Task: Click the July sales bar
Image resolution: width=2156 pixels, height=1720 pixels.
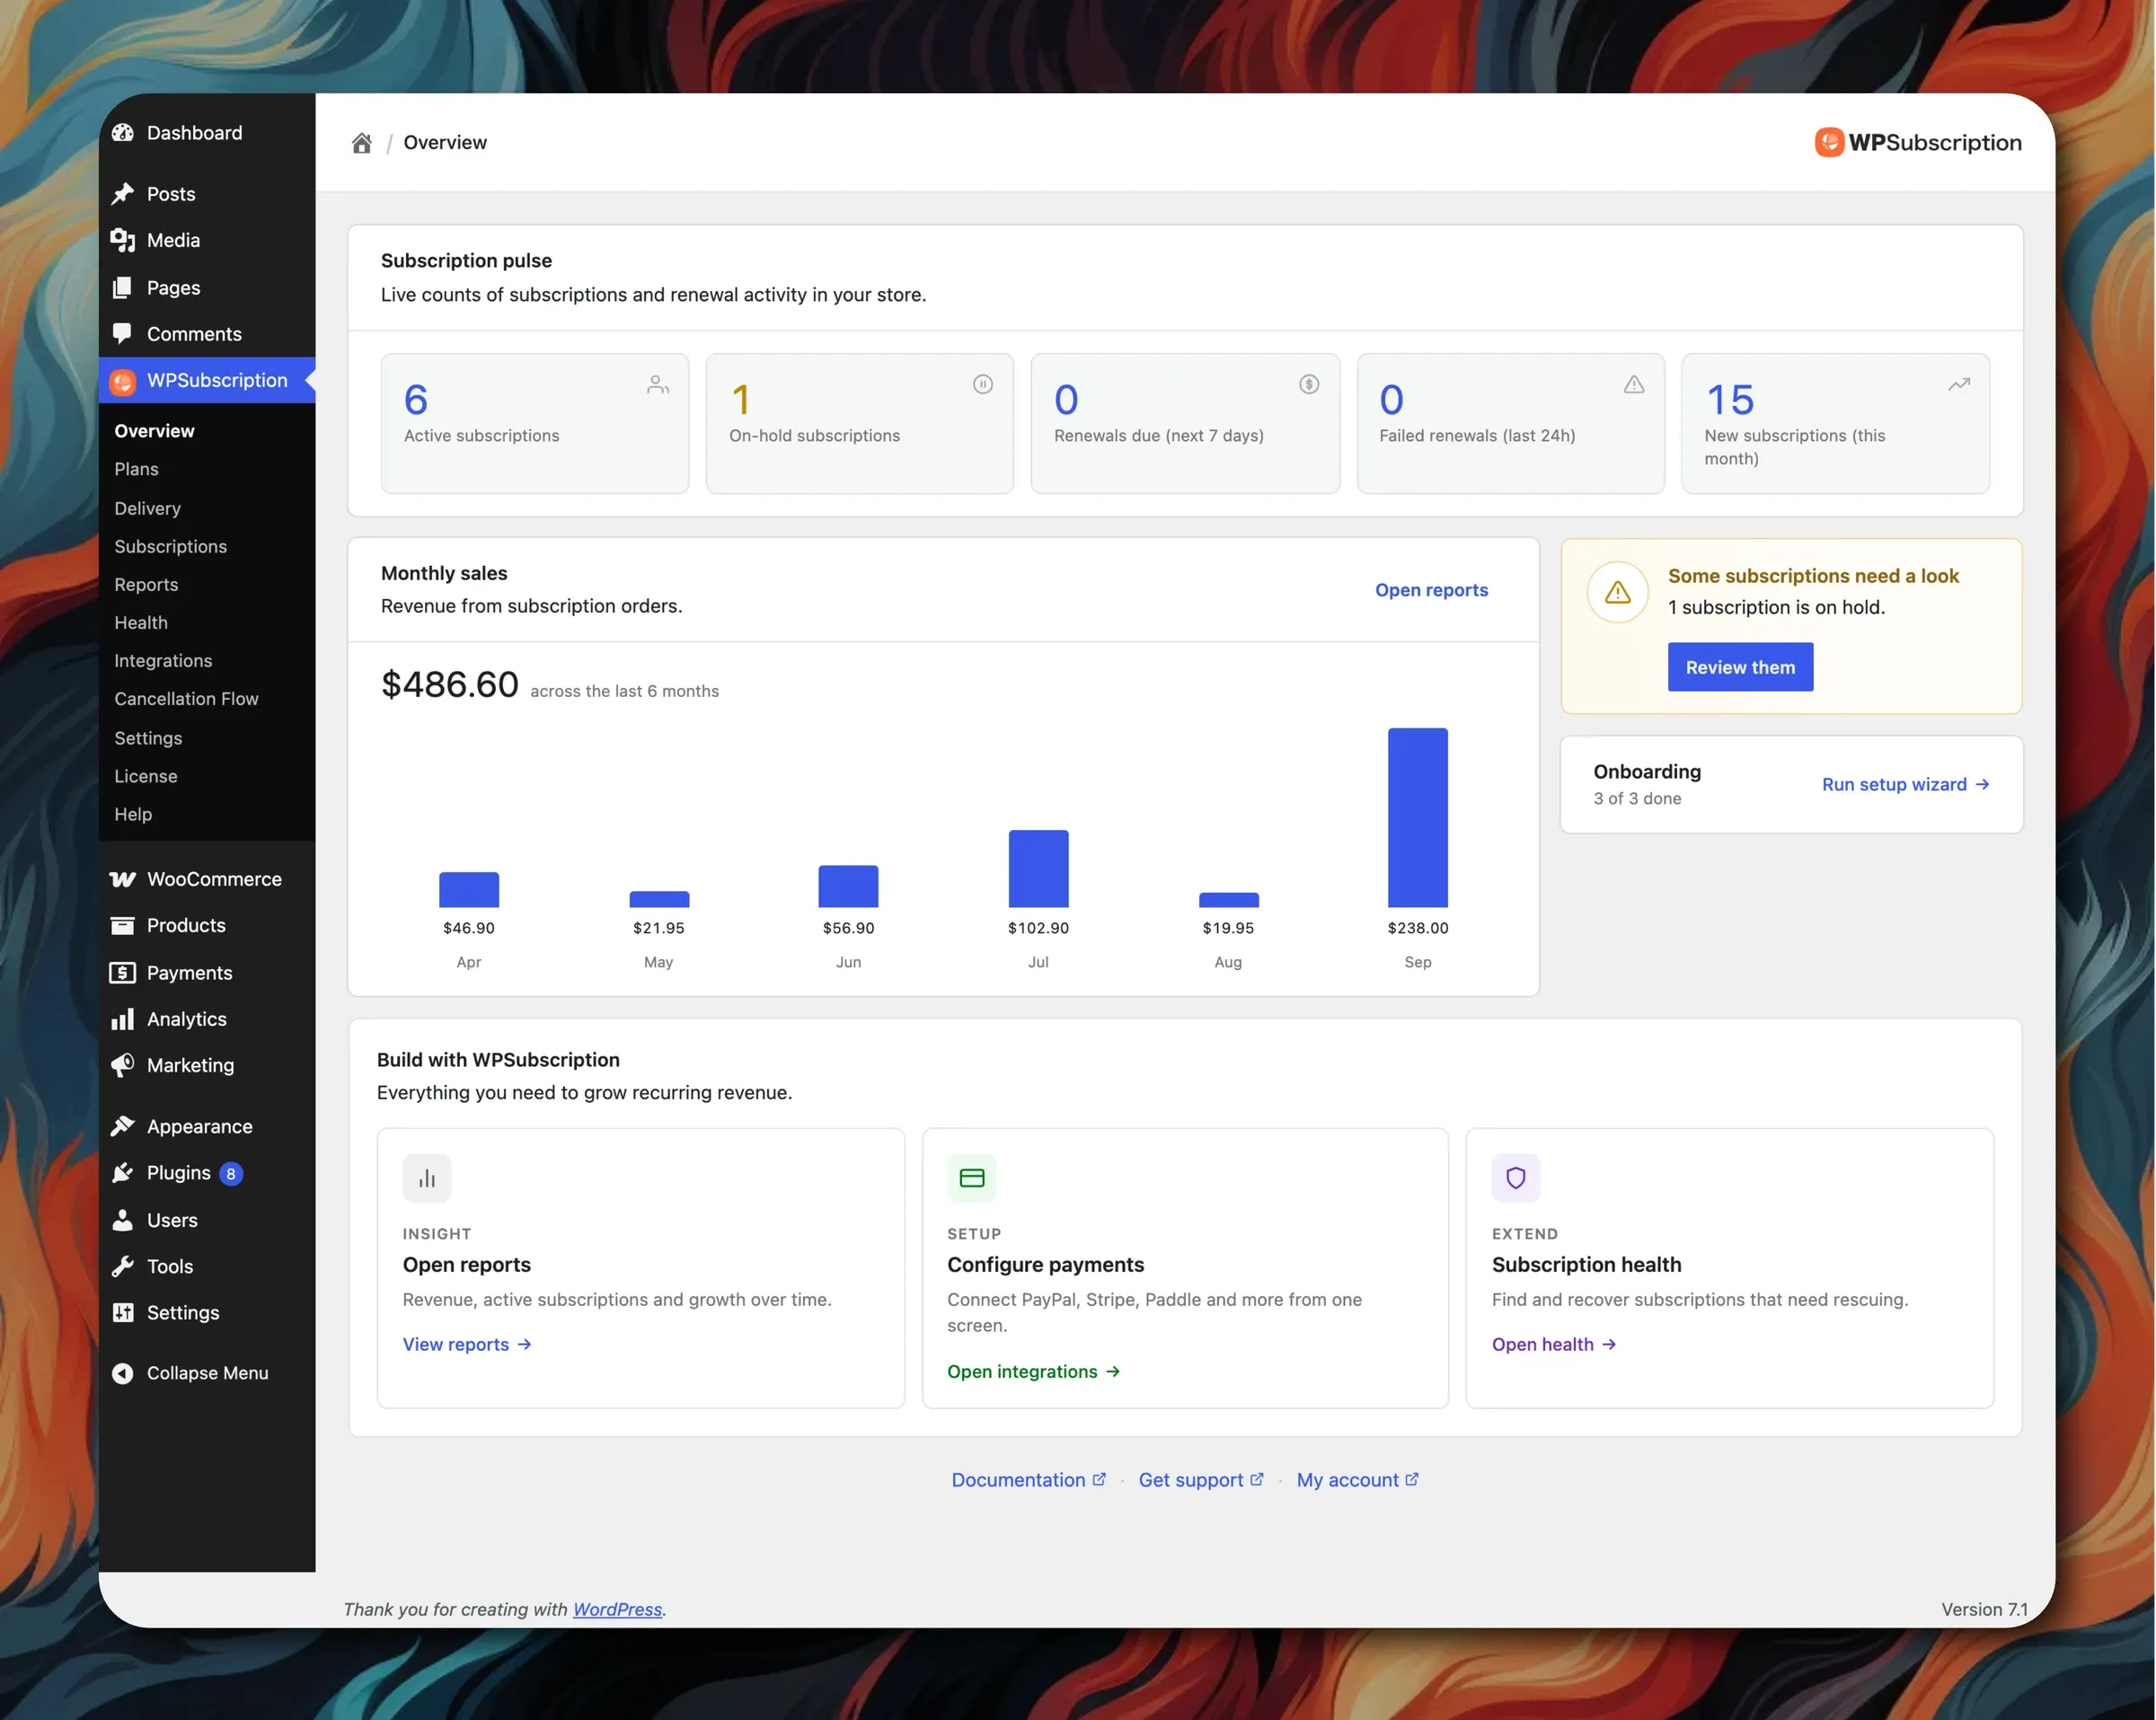Action: coord(1038,868)
